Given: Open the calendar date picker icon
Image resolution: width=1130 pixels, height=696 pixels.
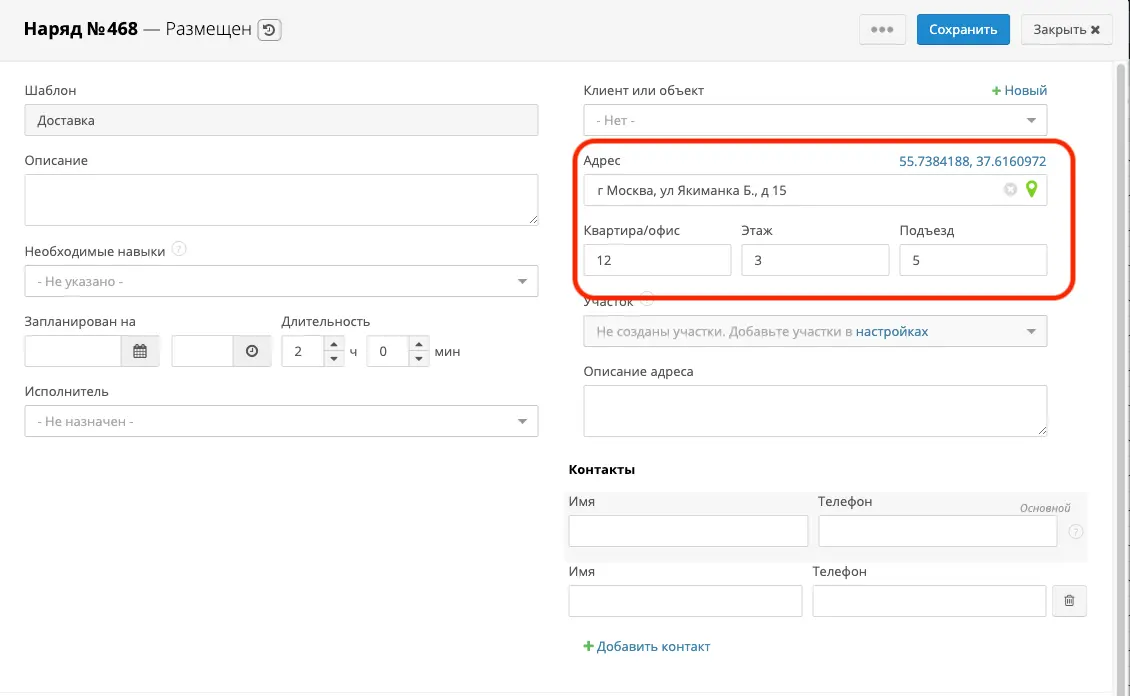Looking at the screenshot, I should [x=140, y=352].
